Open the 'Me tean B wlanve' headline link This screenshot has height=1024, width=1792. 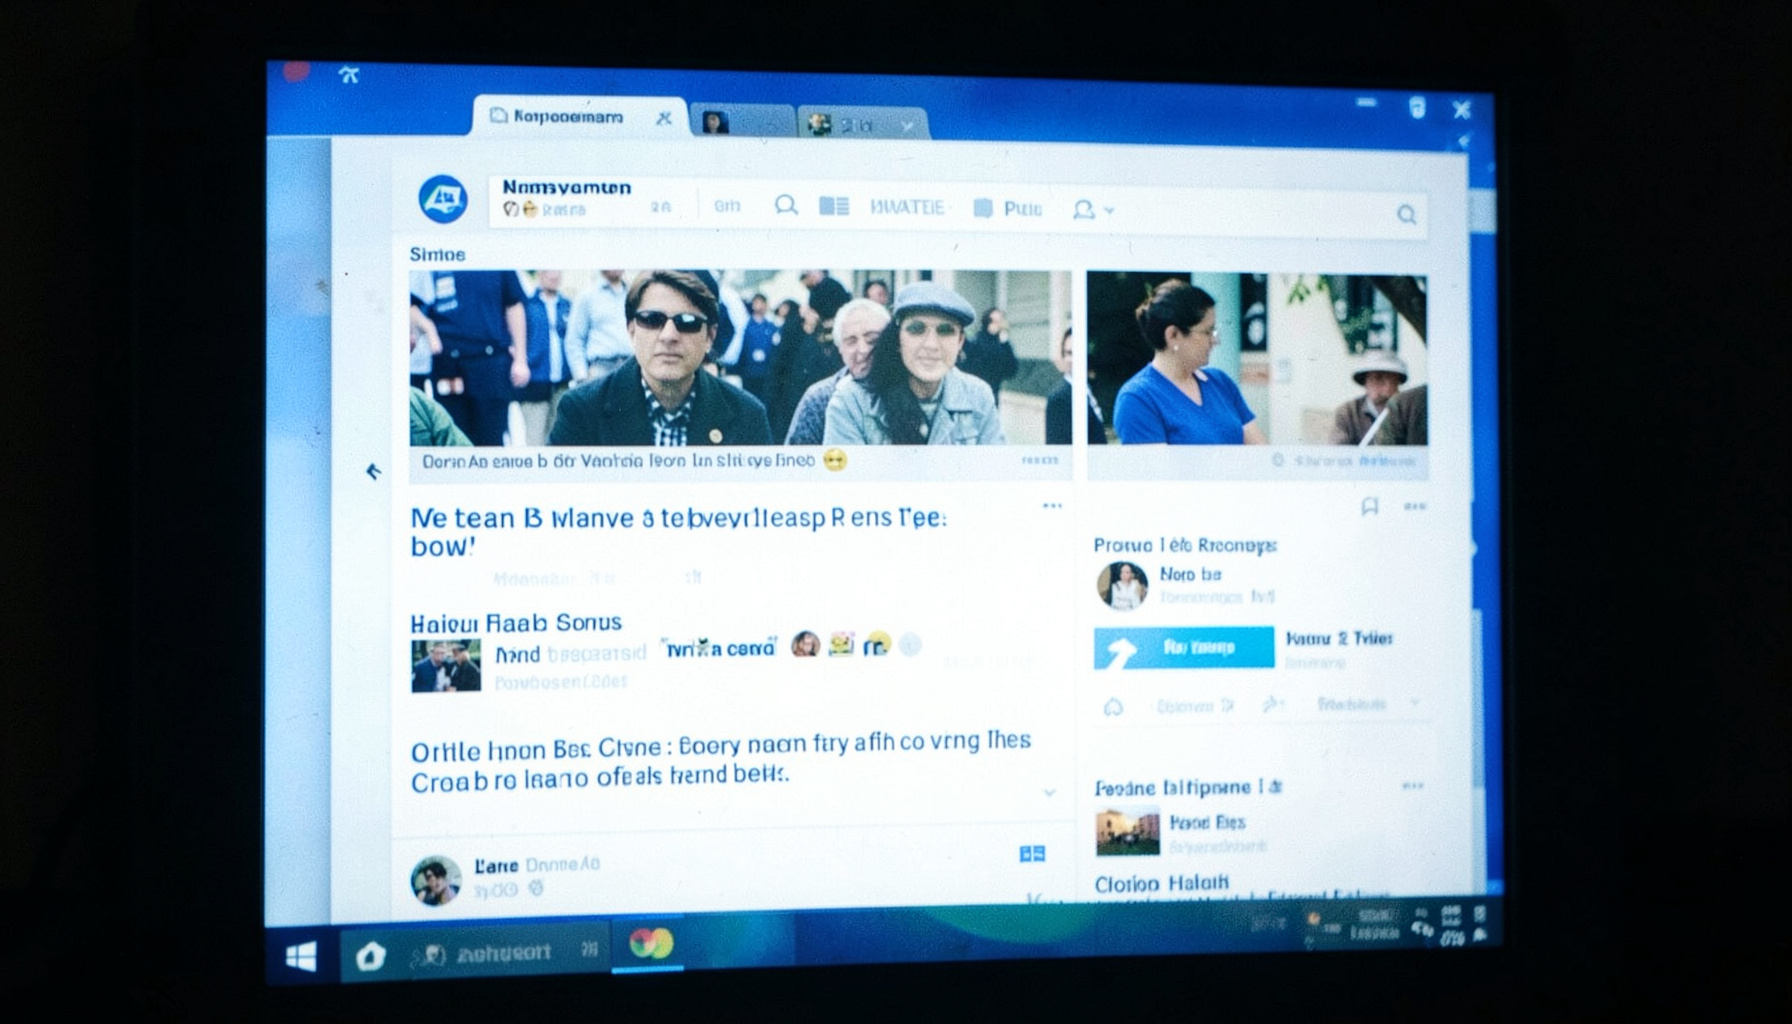pyautogui.click(x=678, y=531)
